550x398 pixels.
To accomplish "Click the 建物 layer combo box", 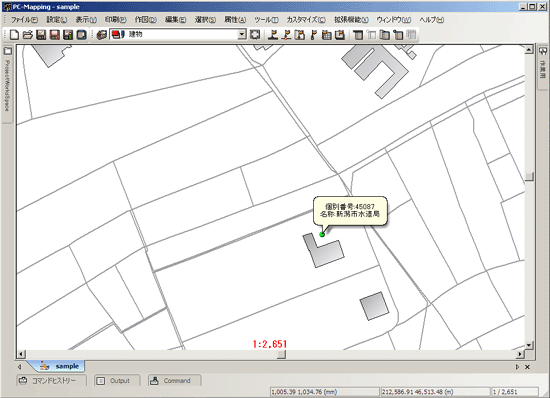I will (x=178, y=34).
